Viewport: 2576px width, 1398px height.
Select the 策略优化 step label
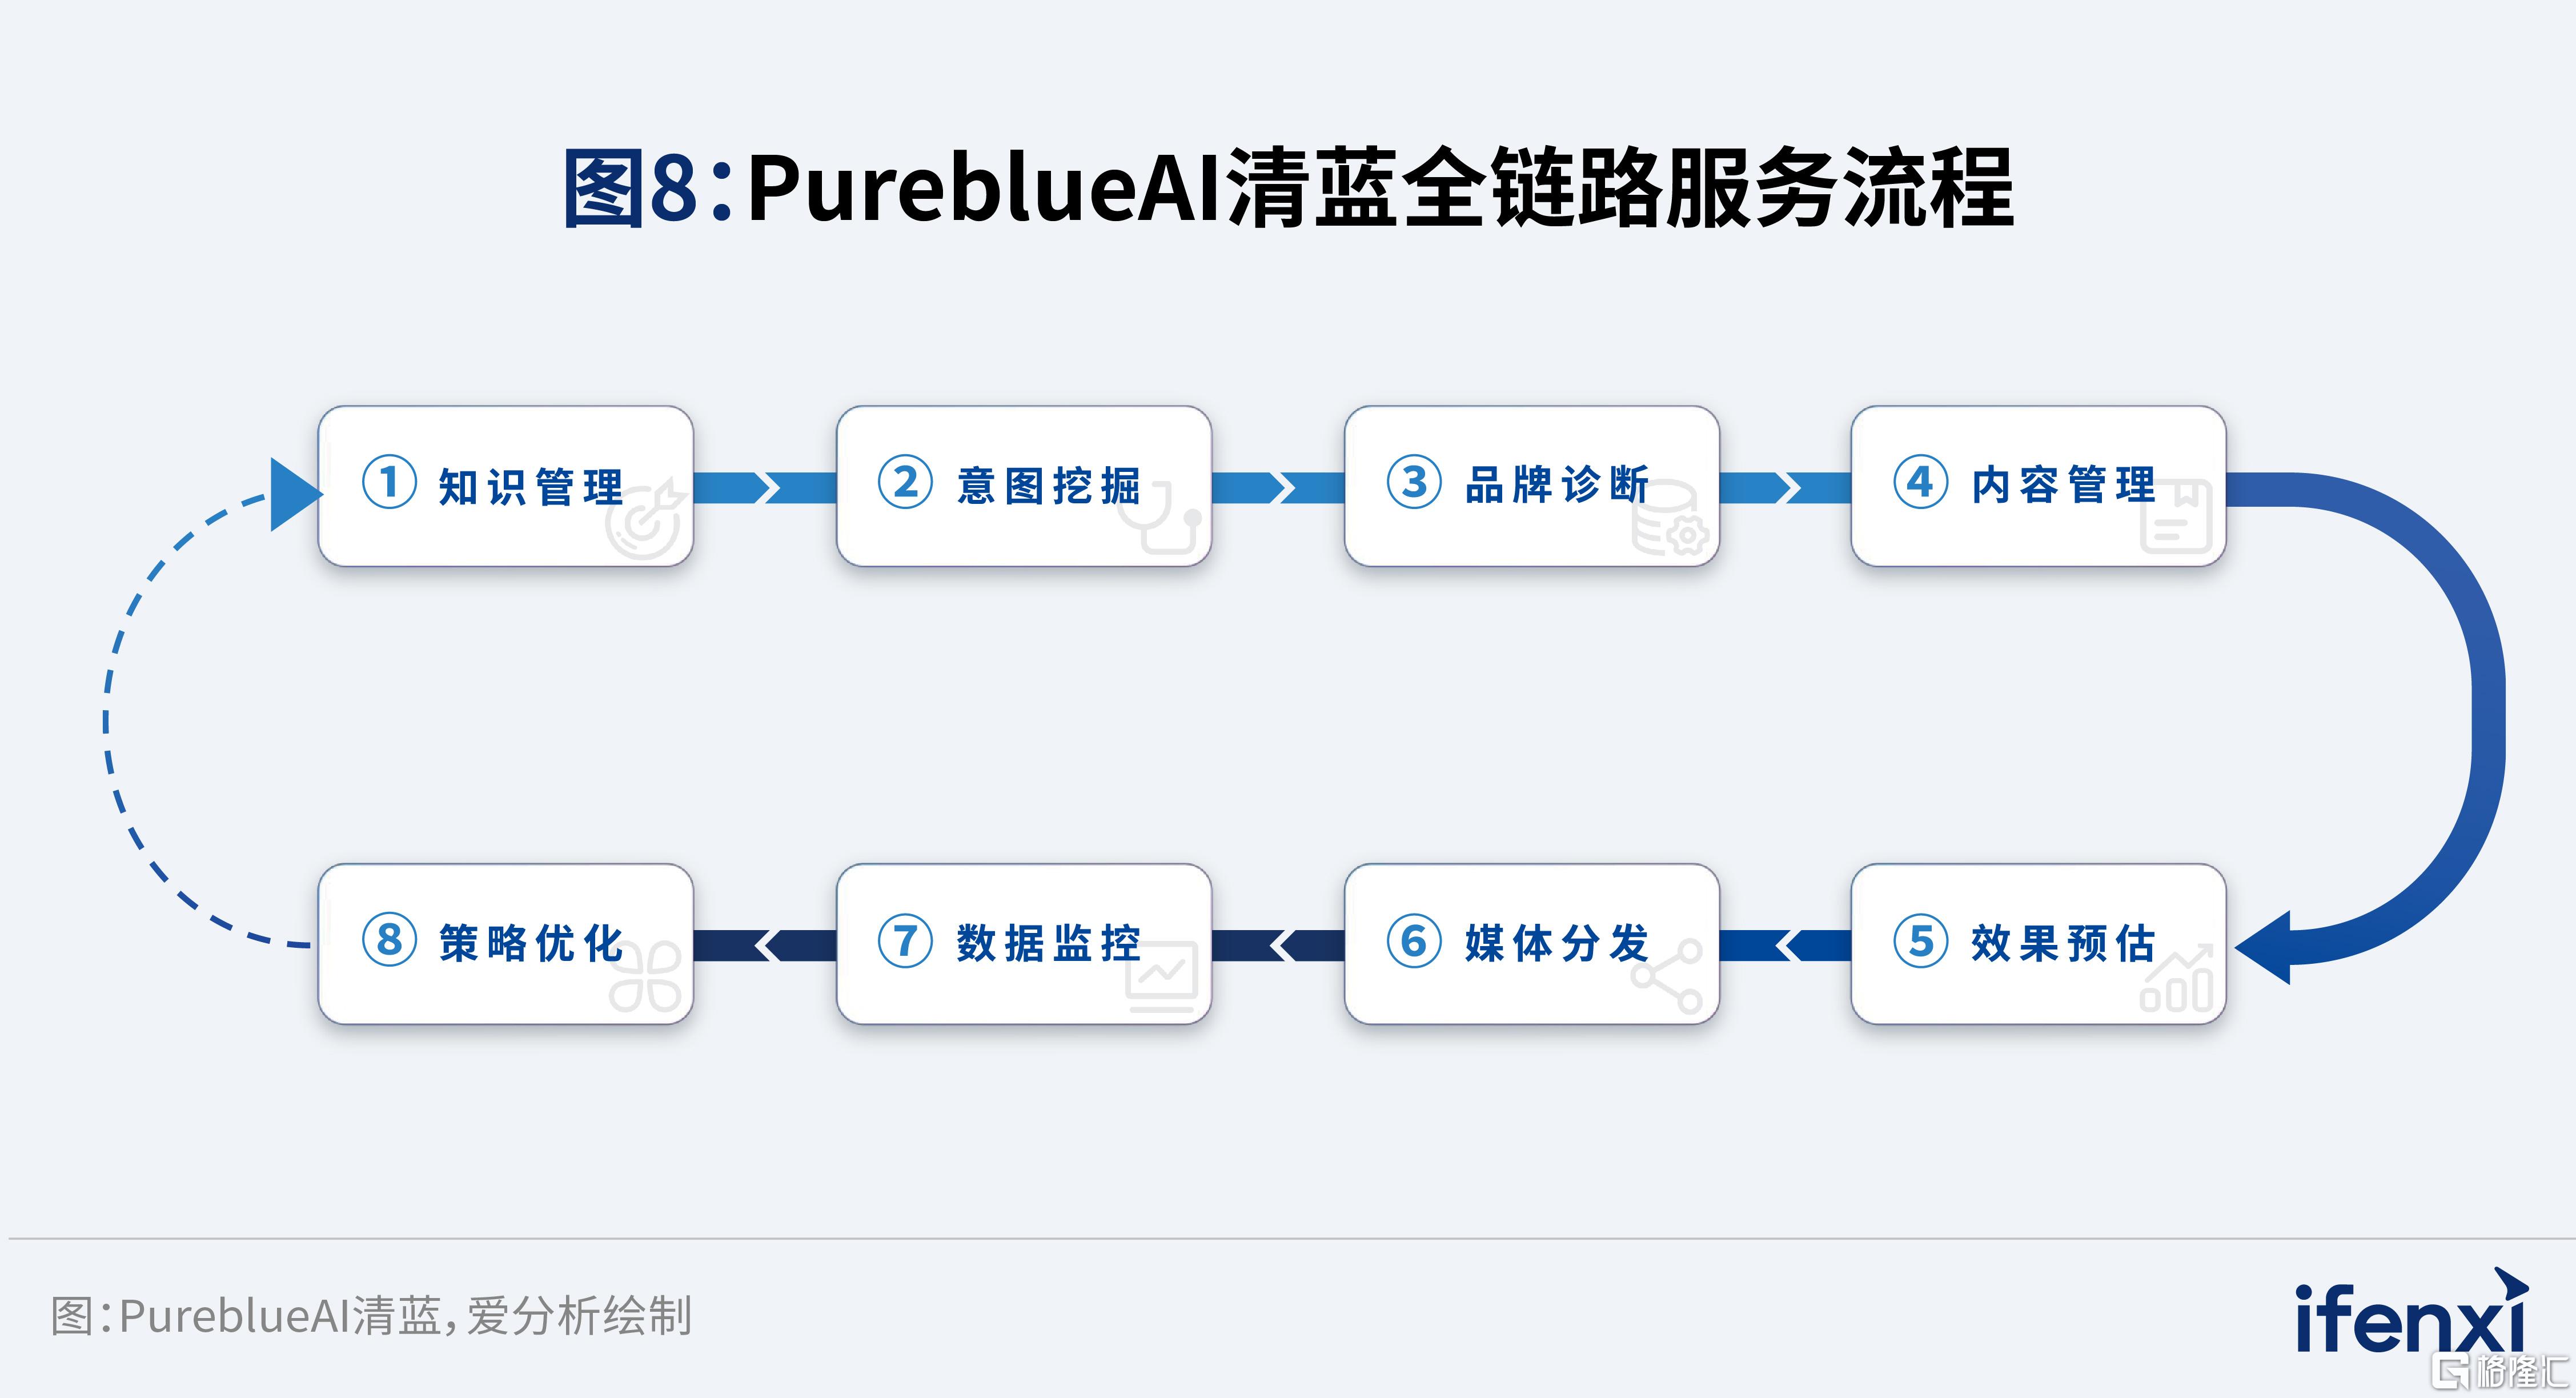click(x=532, y=943)
